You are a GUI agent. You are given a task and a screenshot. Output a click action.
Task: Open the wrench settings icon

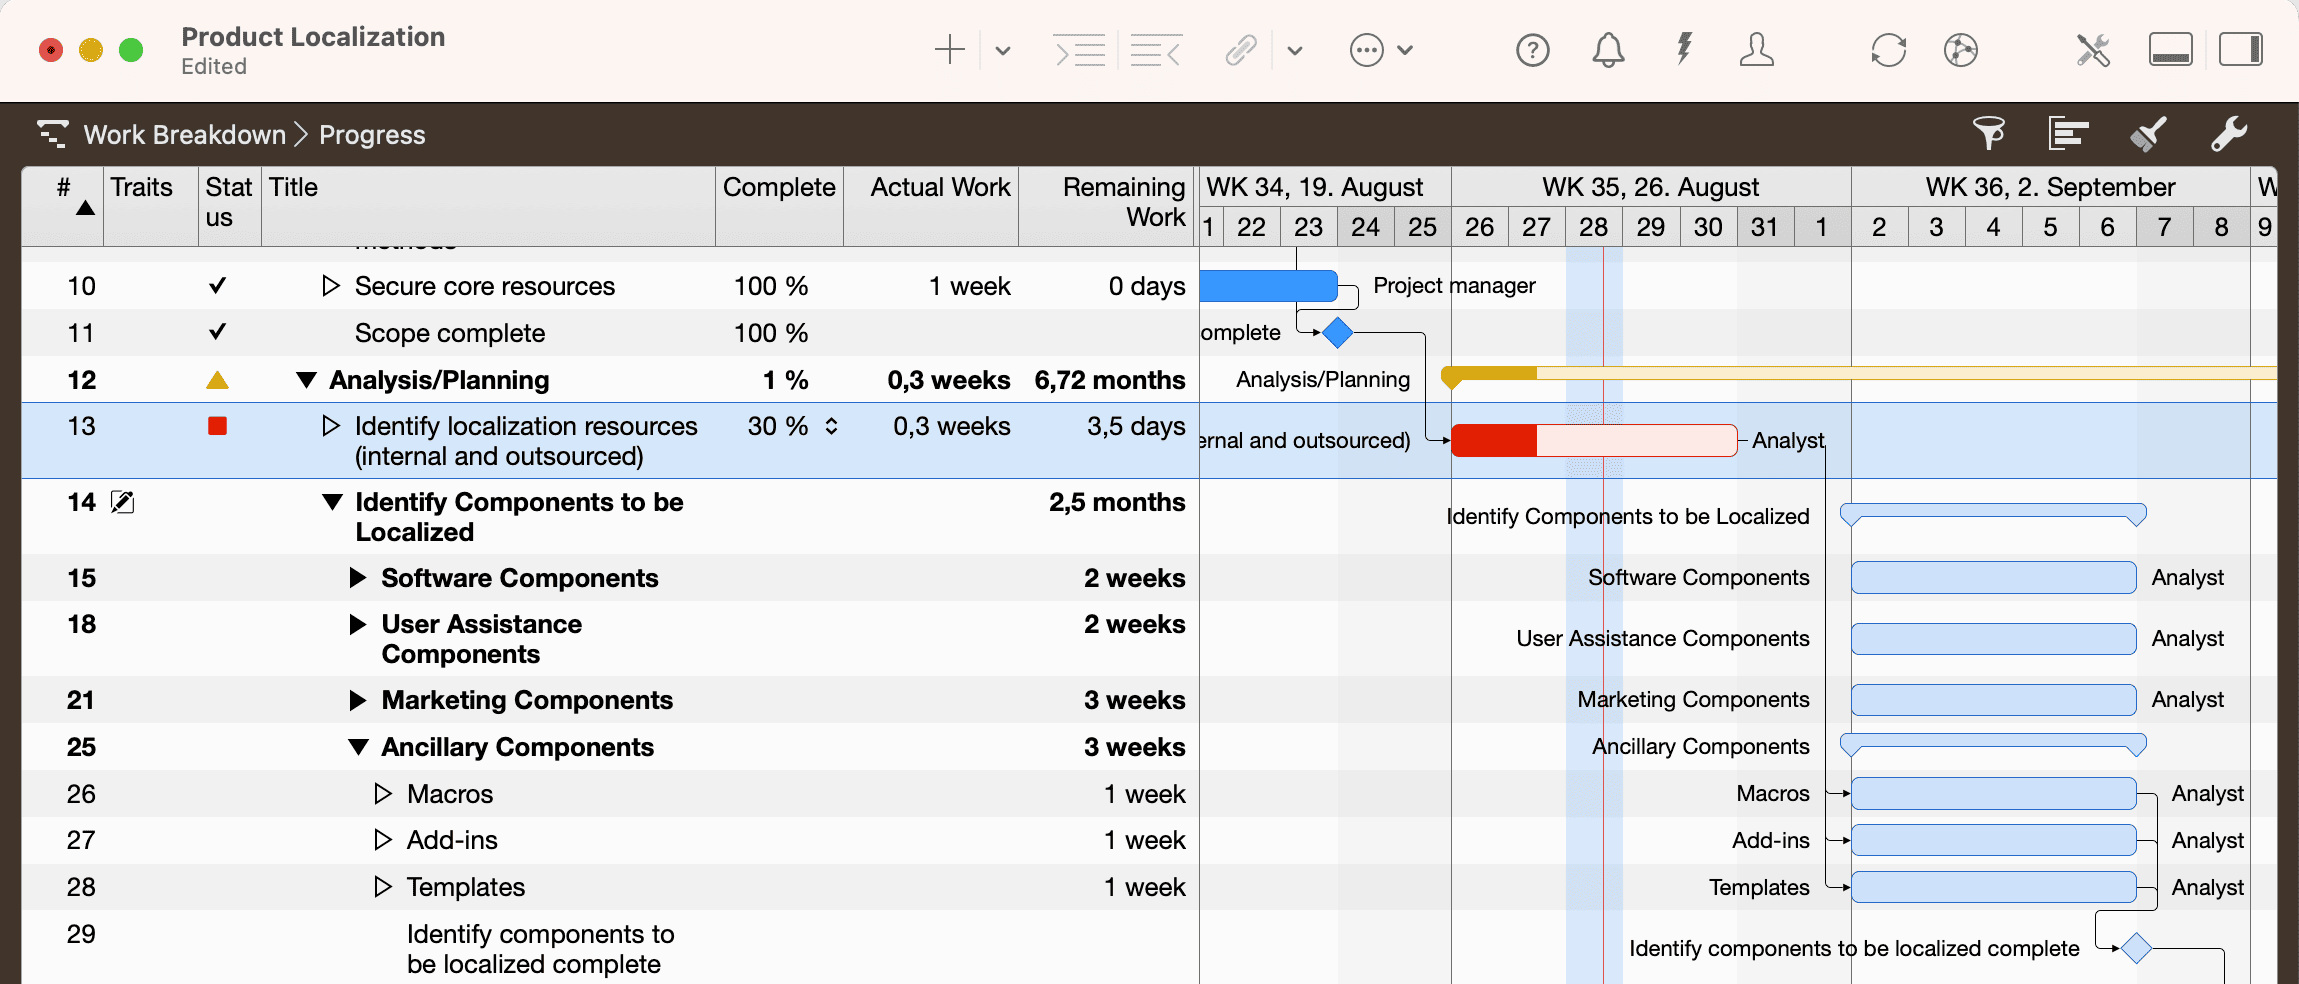(x=2228, y=133)
